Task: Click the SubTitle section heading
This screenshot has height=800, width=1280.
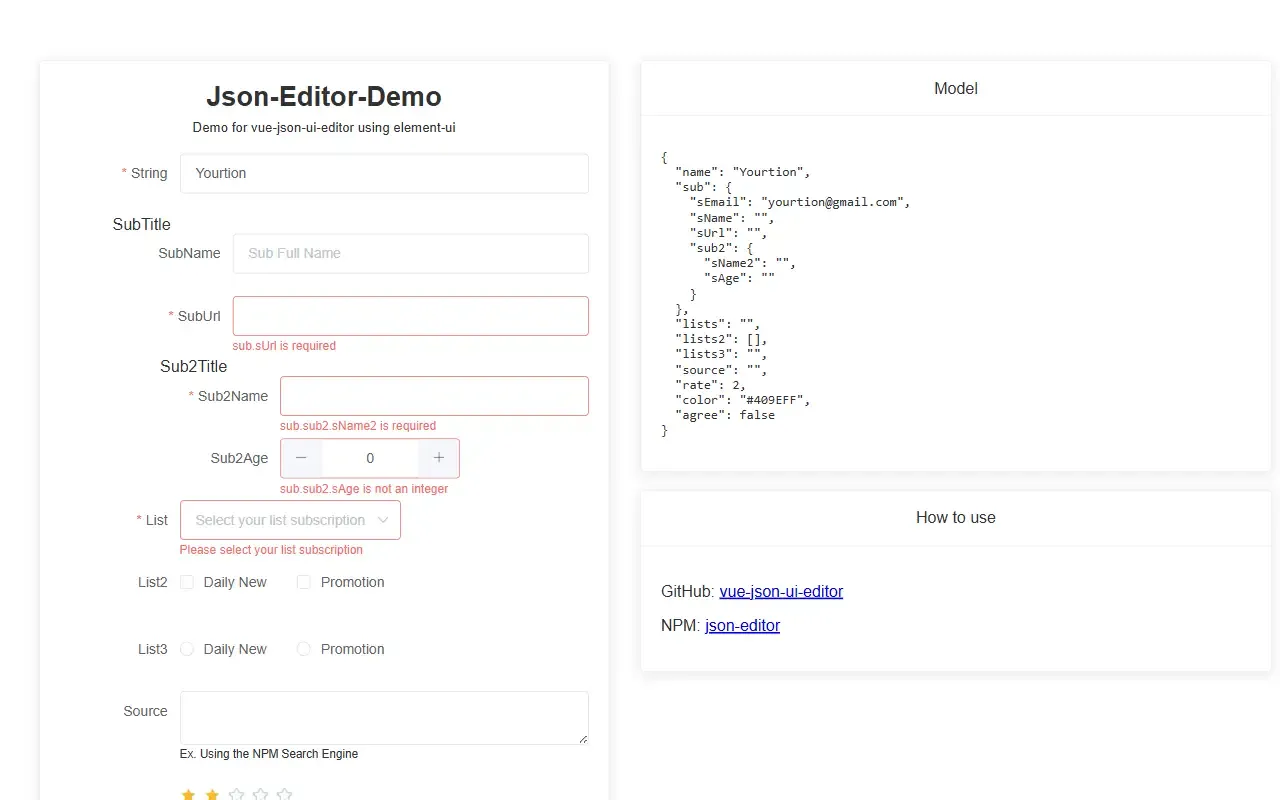Action: (x=142, y=224)
